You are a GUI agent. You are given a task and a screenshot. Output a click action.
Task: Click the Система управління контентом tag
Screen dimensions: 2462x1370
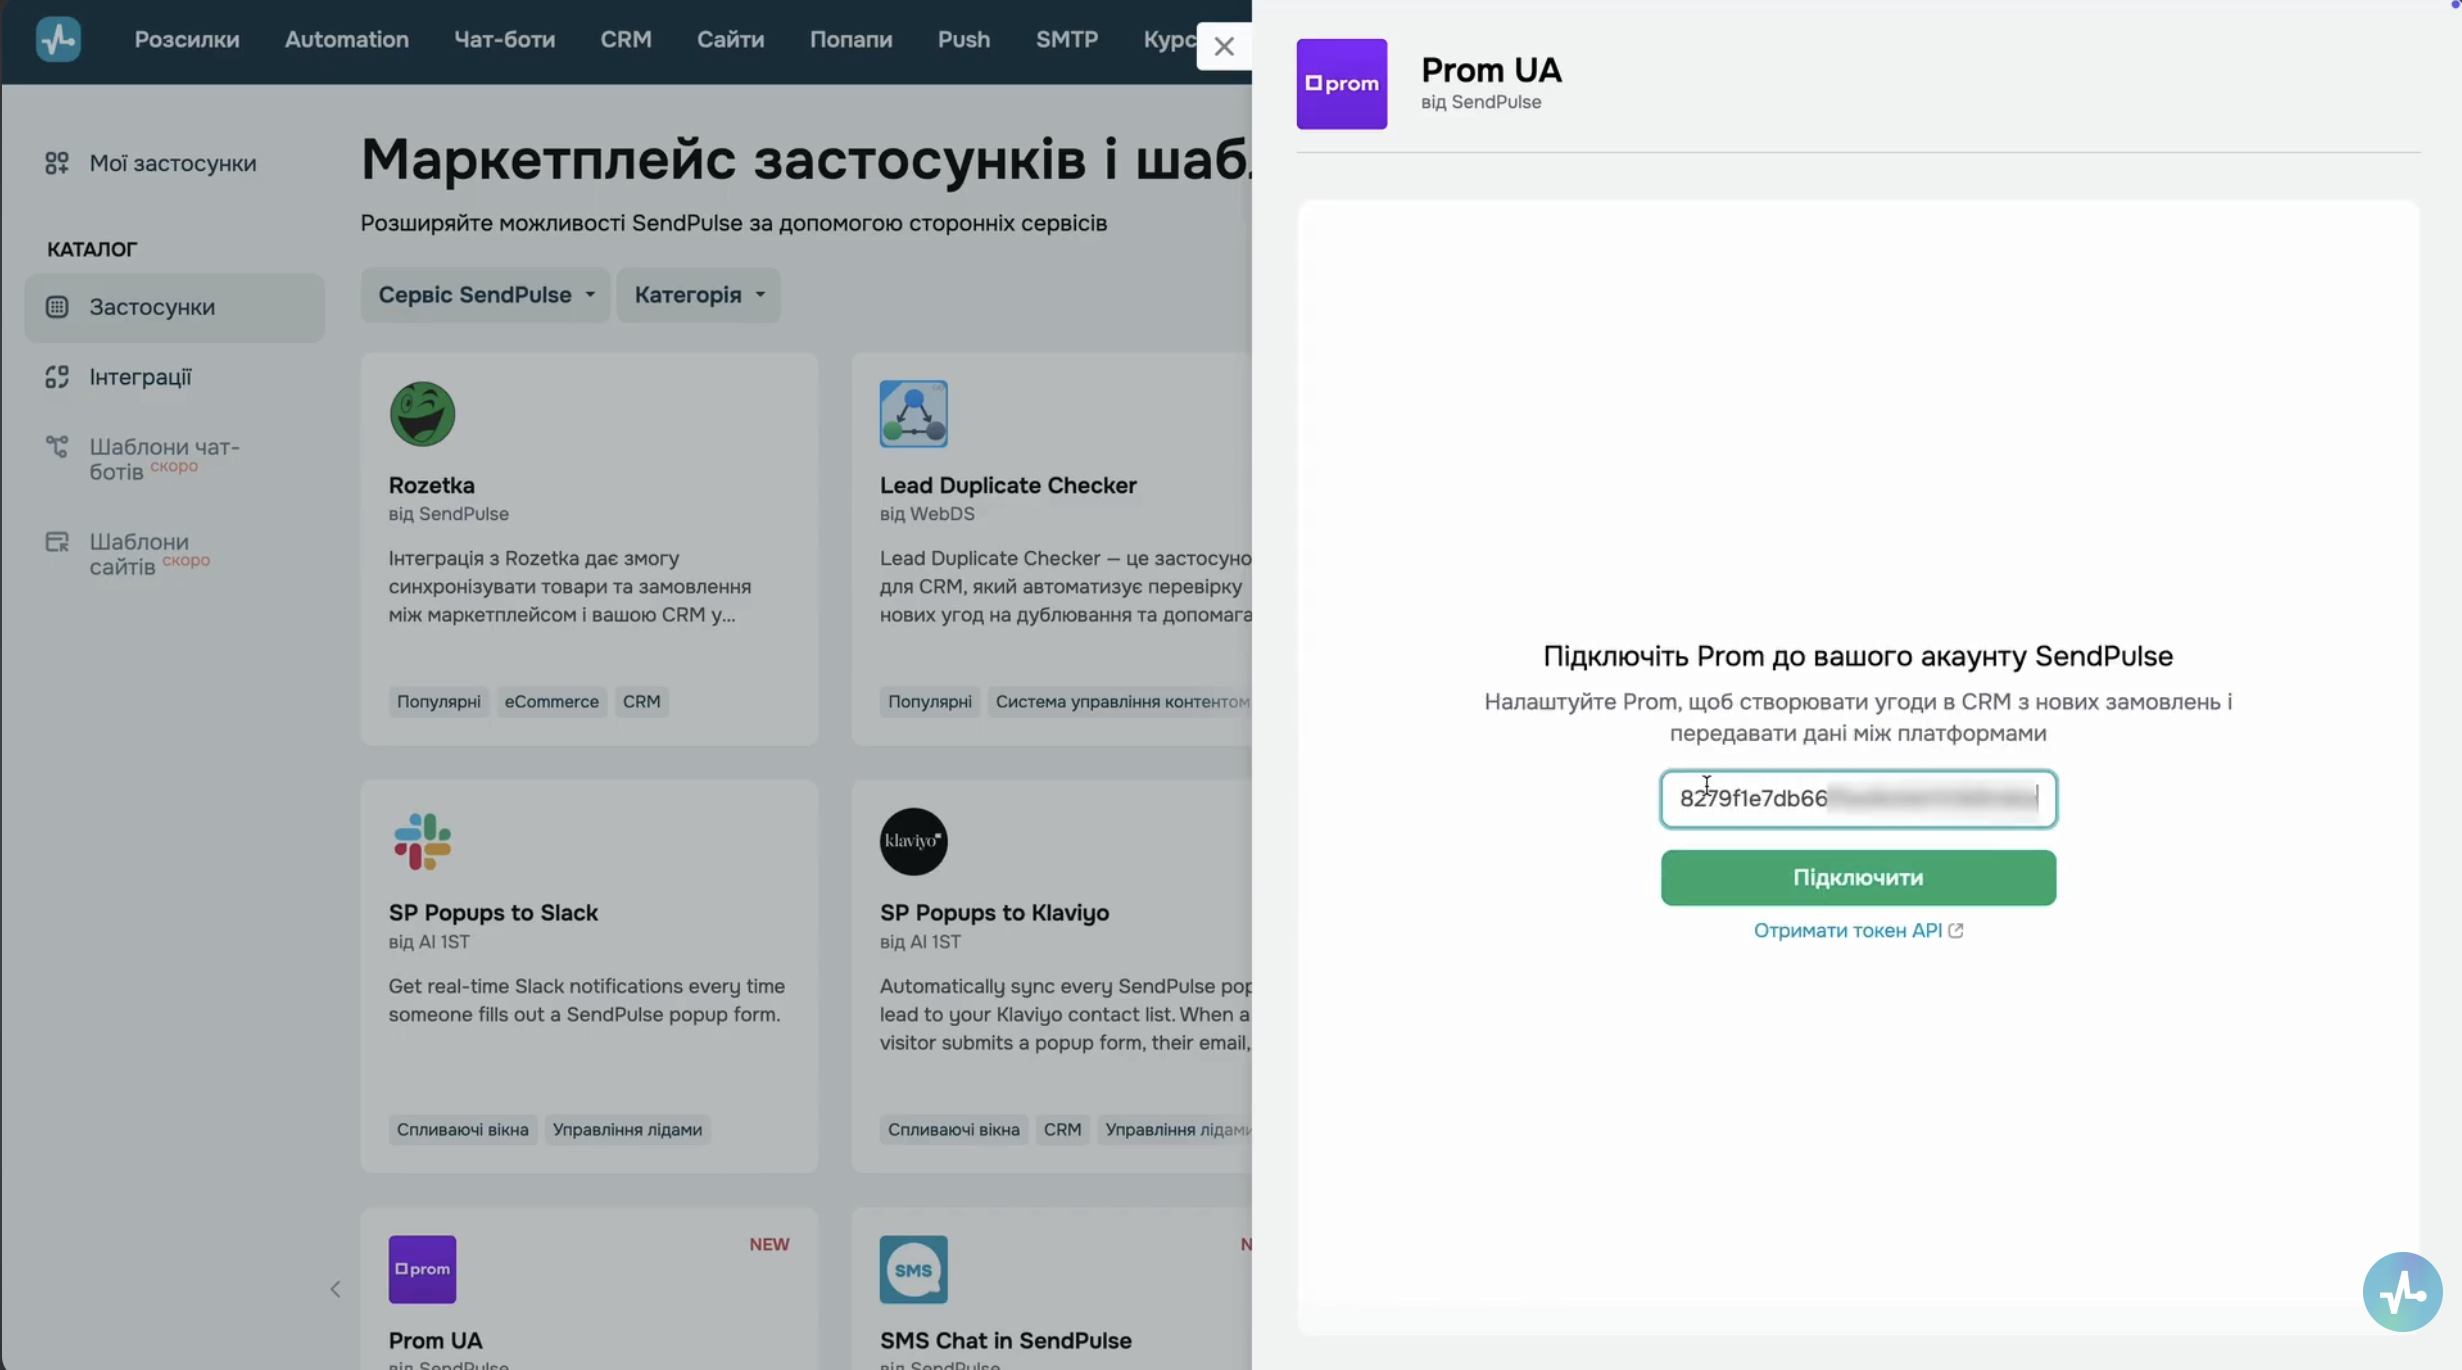coord(1122,701)
